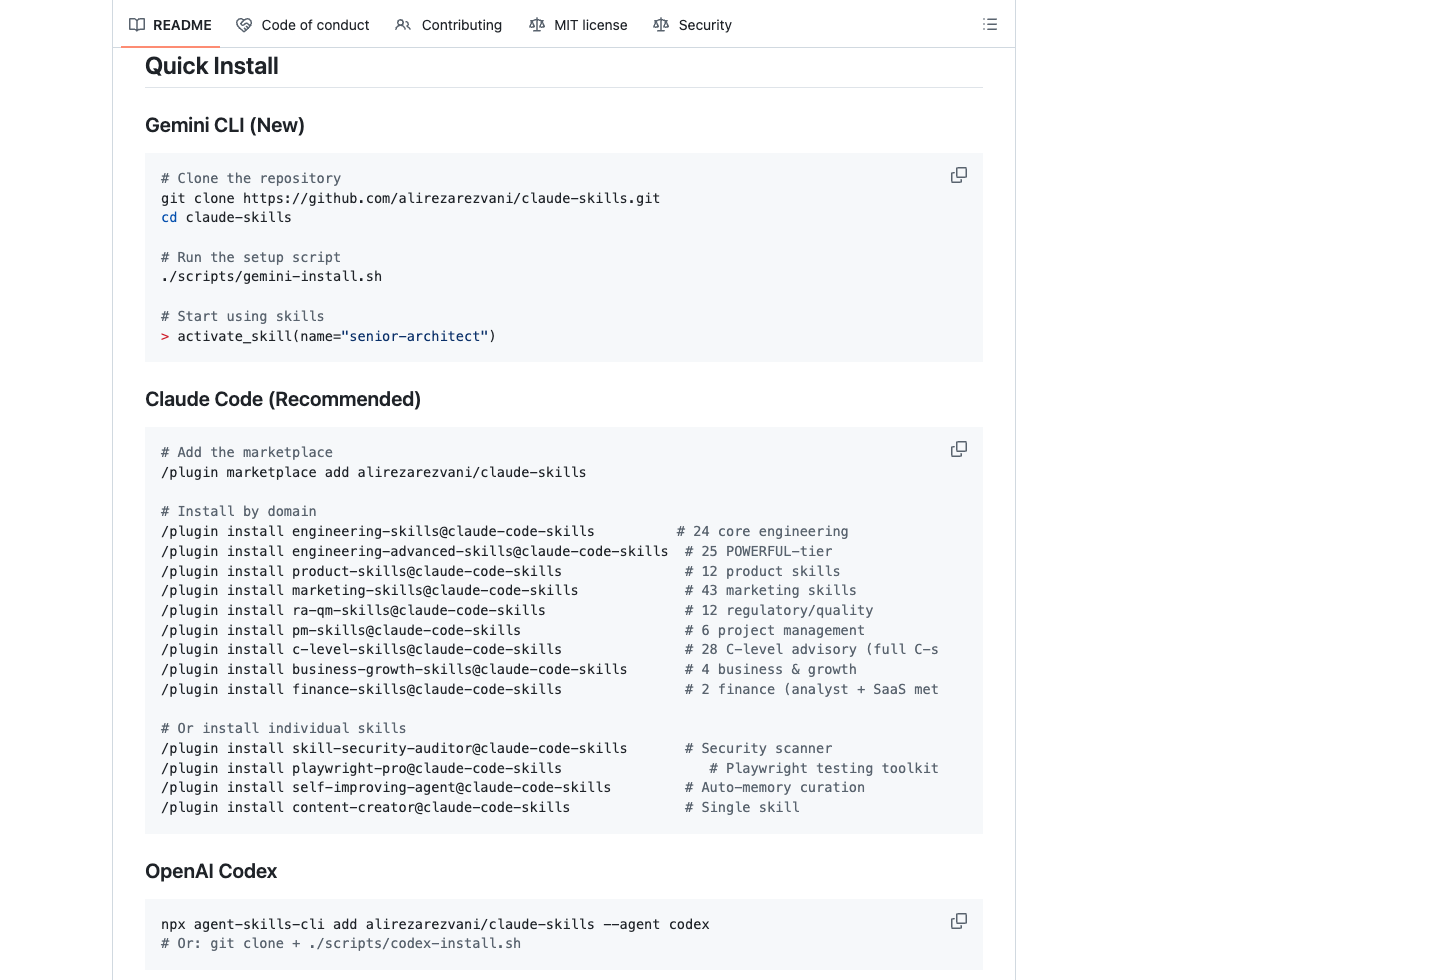Select the MIT license tab
The height and width of the screenshot is (980, 1440).
coord(578,25)
